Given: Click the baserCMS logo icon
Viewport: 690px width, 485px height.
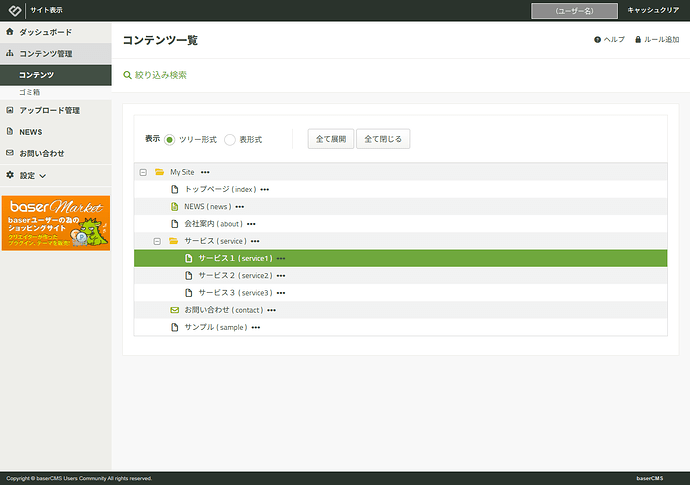Looking at the screenshot, I should 15,10.
